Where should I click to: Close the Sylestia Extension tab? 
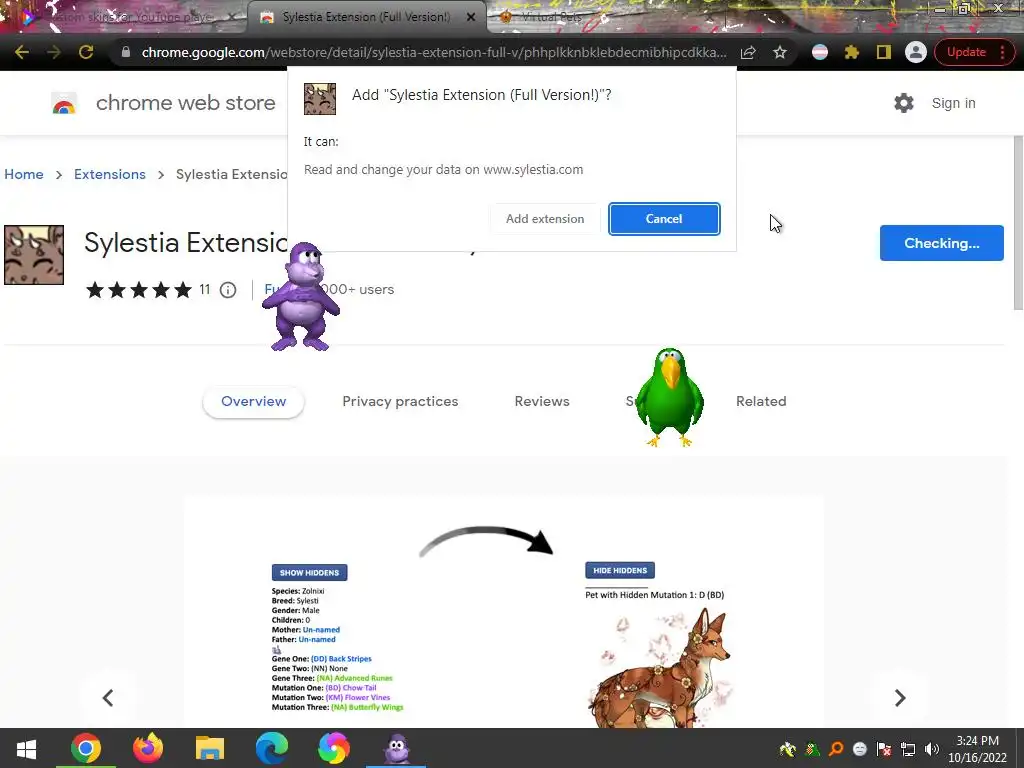tap(471, 18)
